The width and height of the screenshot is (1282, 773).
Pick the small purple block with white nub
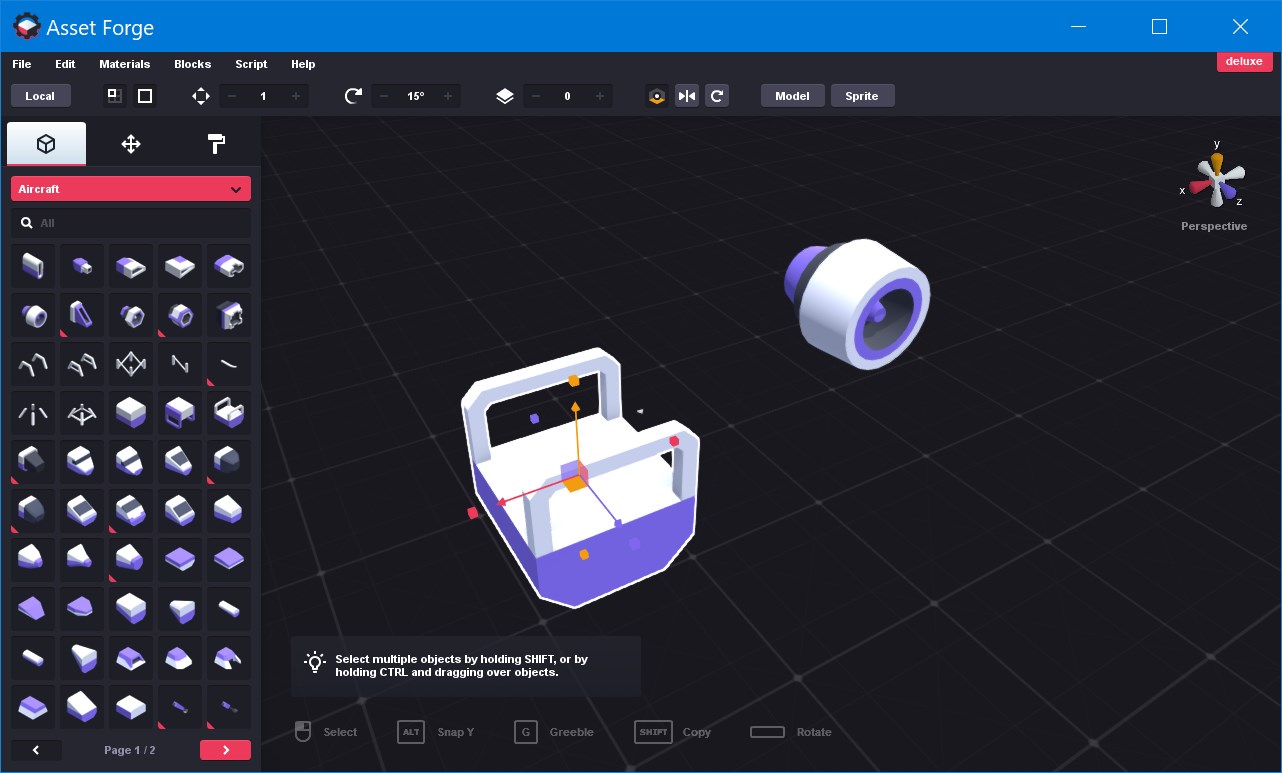tap(82, 266)
